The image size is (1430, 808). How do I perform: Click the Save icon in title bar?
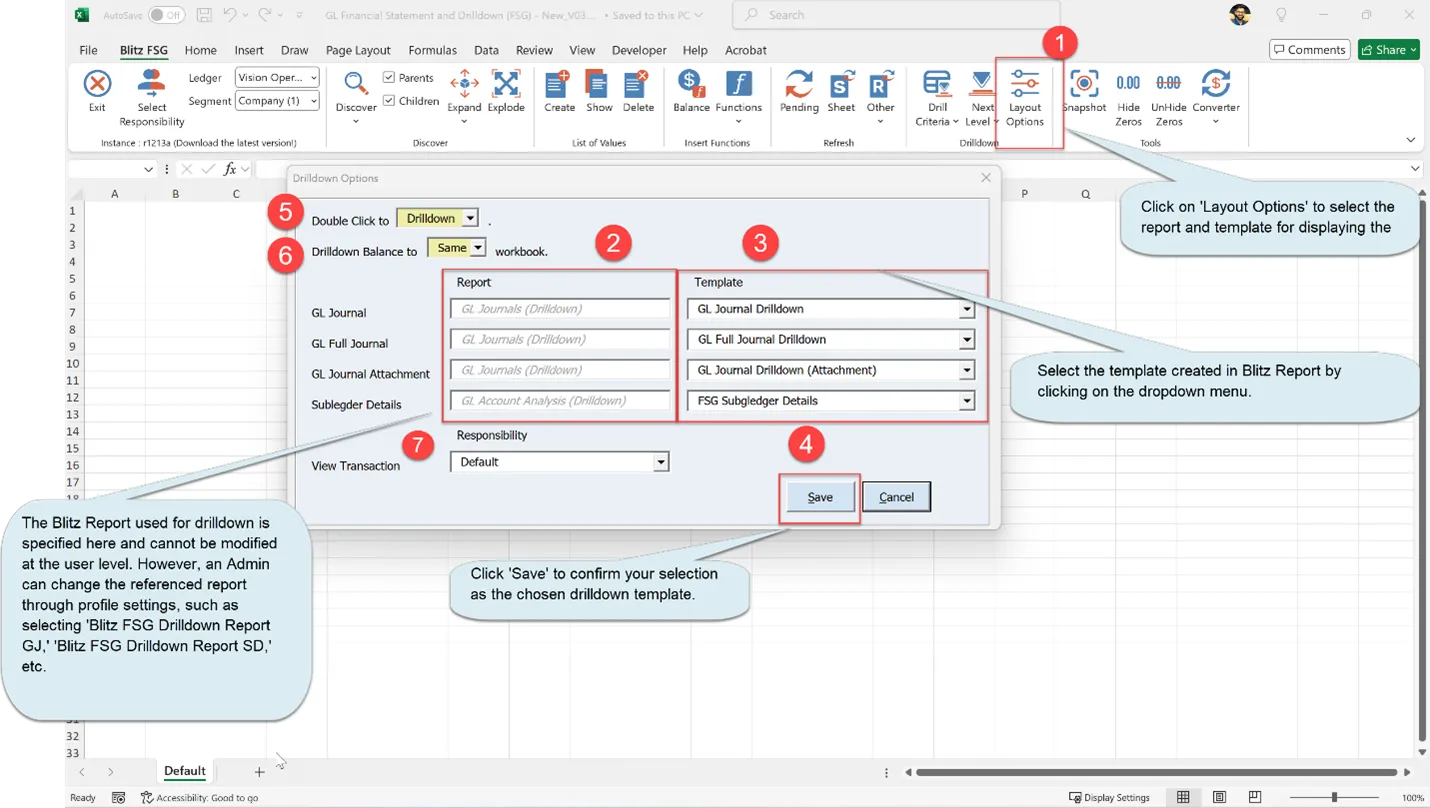(204, 15)
